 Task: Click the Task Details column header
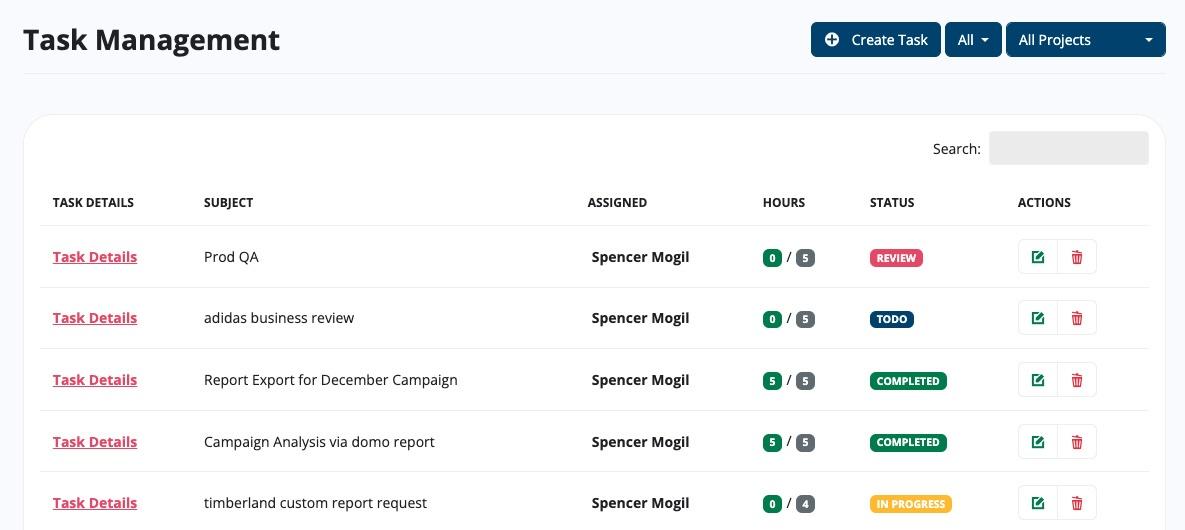[93, 203]
